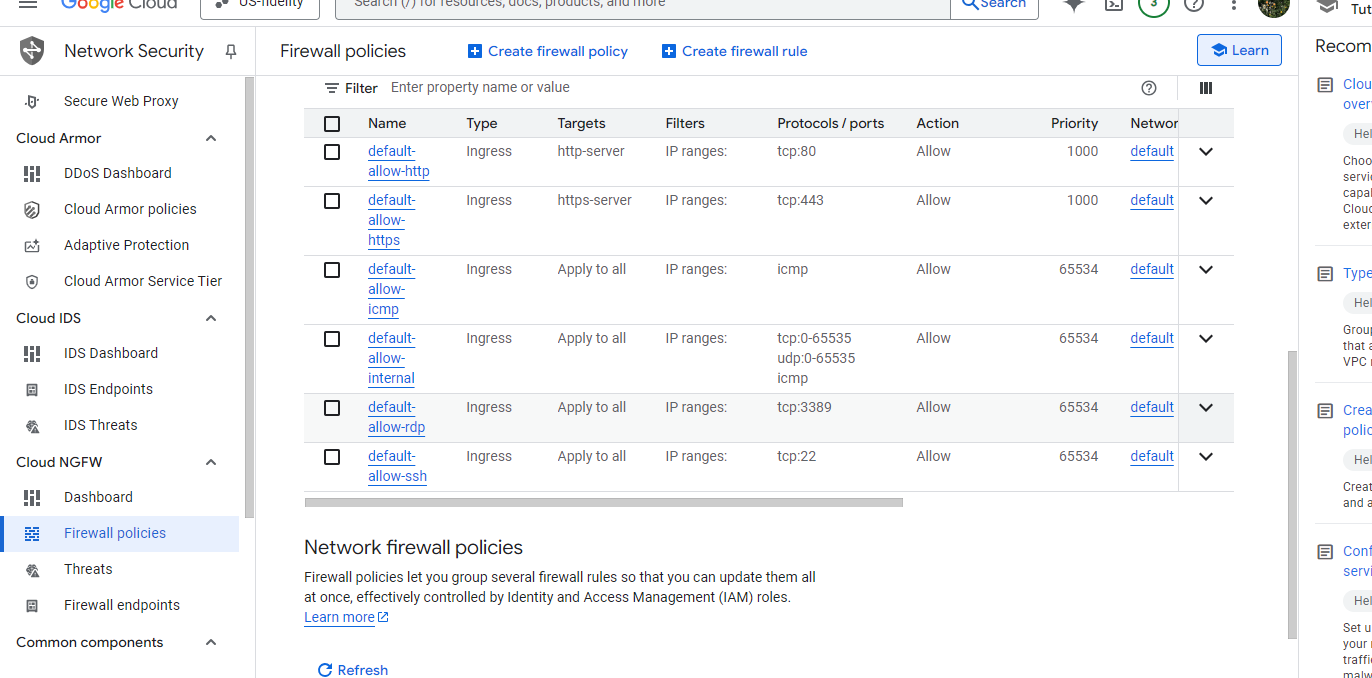Select the default-allow-http rule checkbox
This screenshot has height=678, width=1372.
(332, 152)
